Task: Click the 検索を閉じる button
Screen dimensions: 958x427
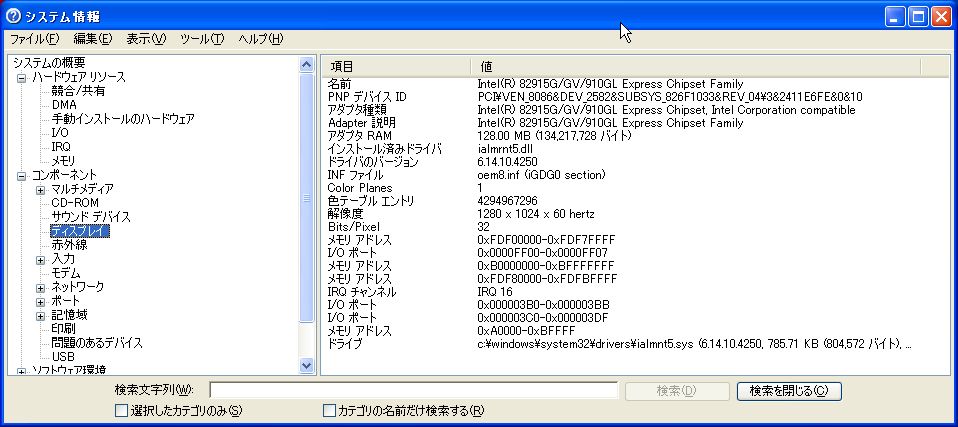Action: [788, 390]
